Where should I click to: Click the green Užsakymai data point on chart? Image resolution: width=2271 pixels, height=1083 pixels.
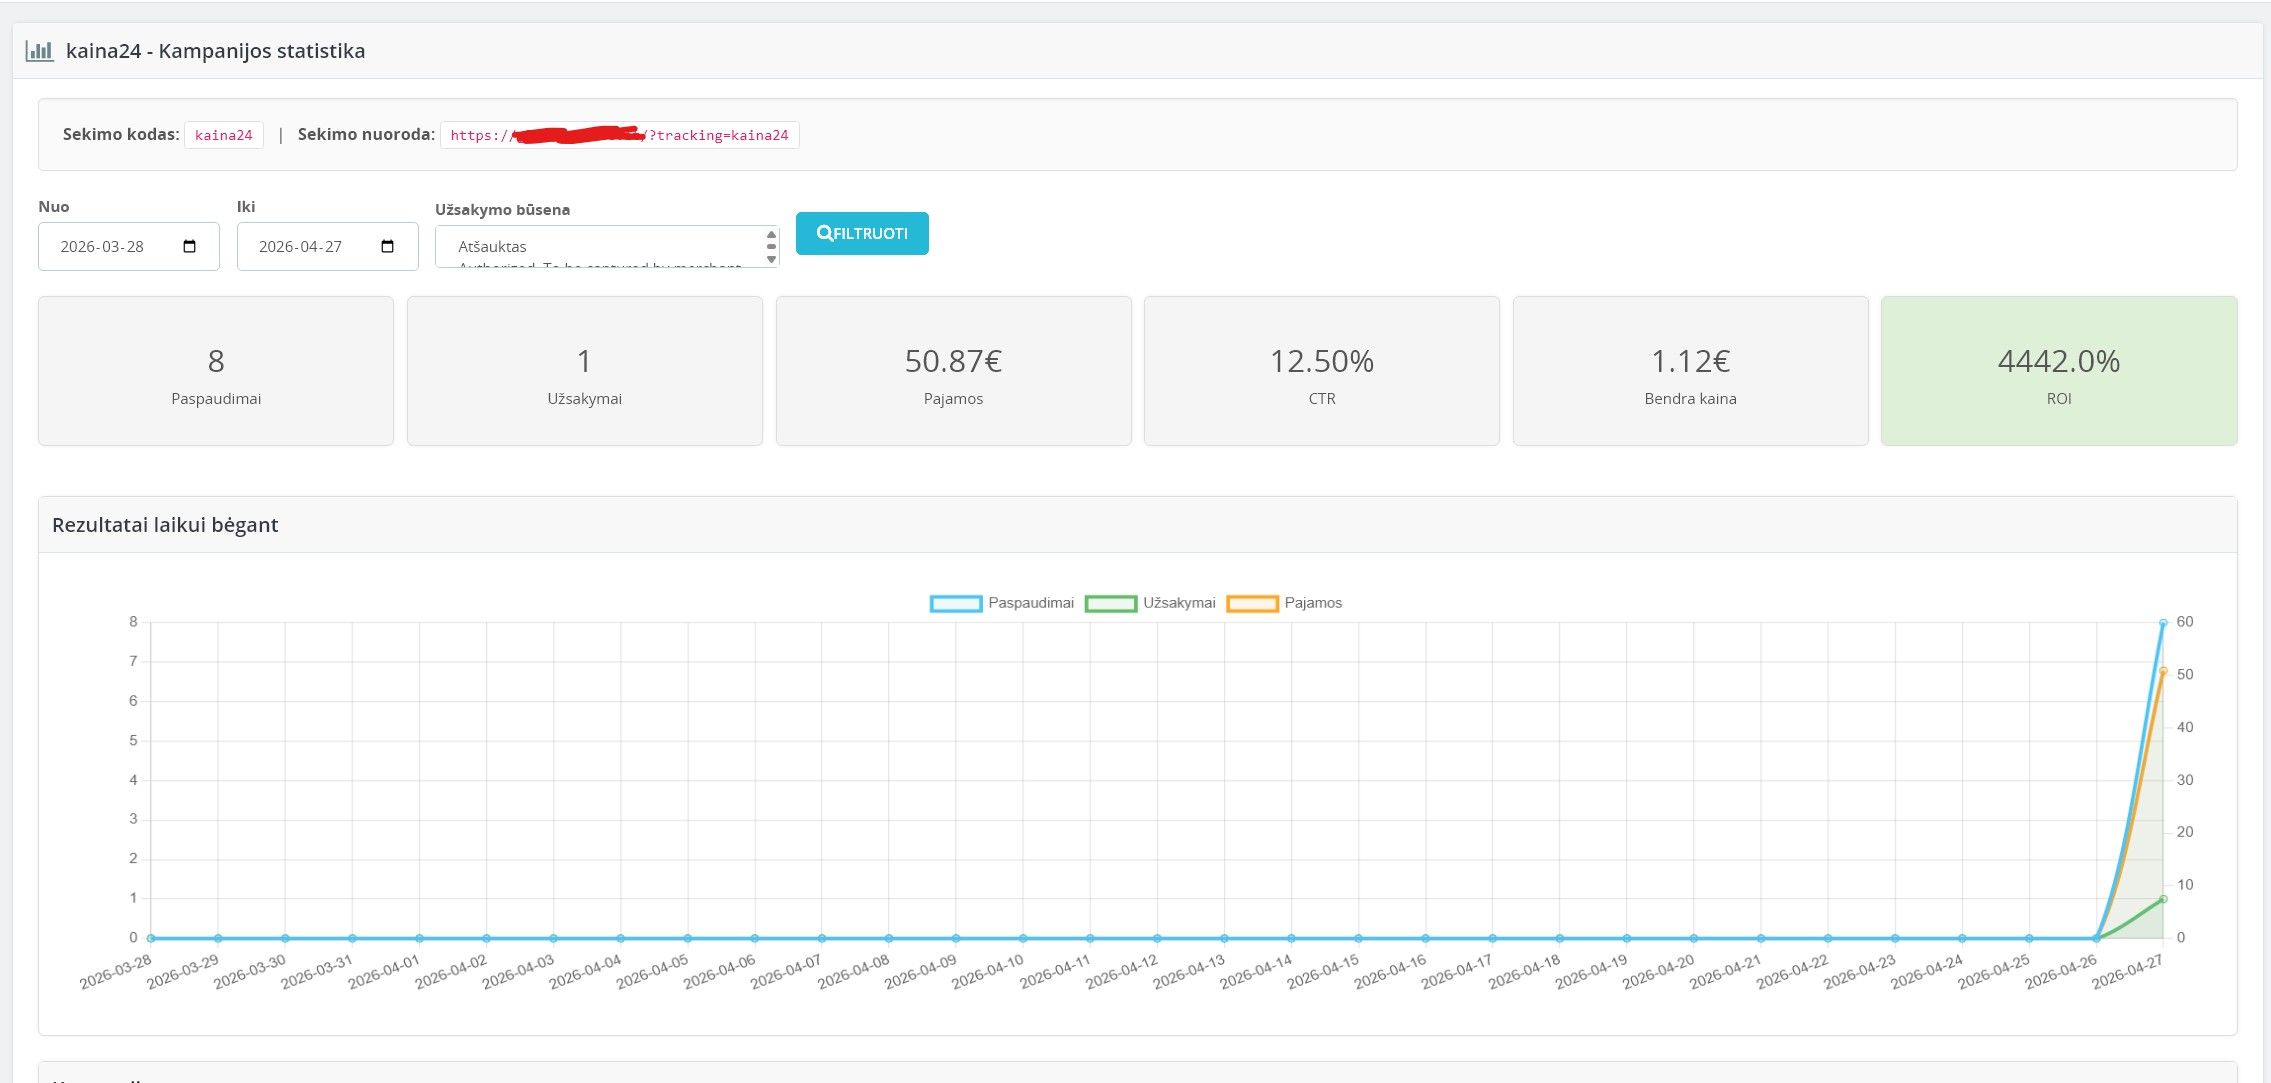pos(2163,899)
